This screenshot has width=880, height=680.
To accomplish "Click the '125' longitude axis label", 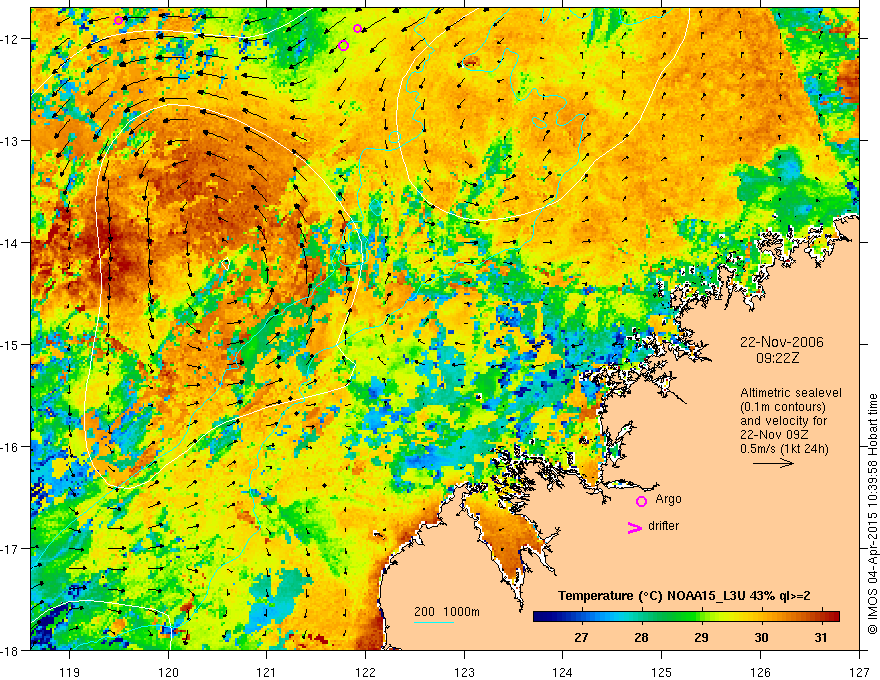I will [x=662, y=672].
